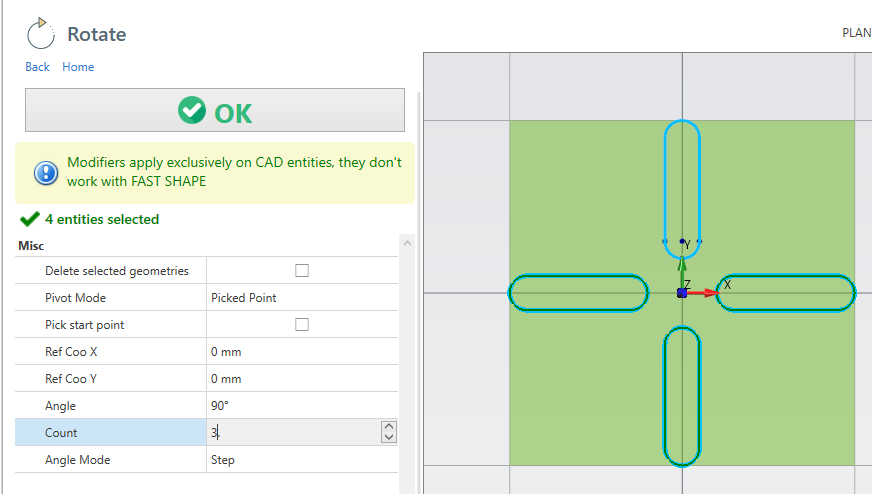Decrease Count with down arrow
This screenshot has width=872, height=494.
[x=389, y=438]
